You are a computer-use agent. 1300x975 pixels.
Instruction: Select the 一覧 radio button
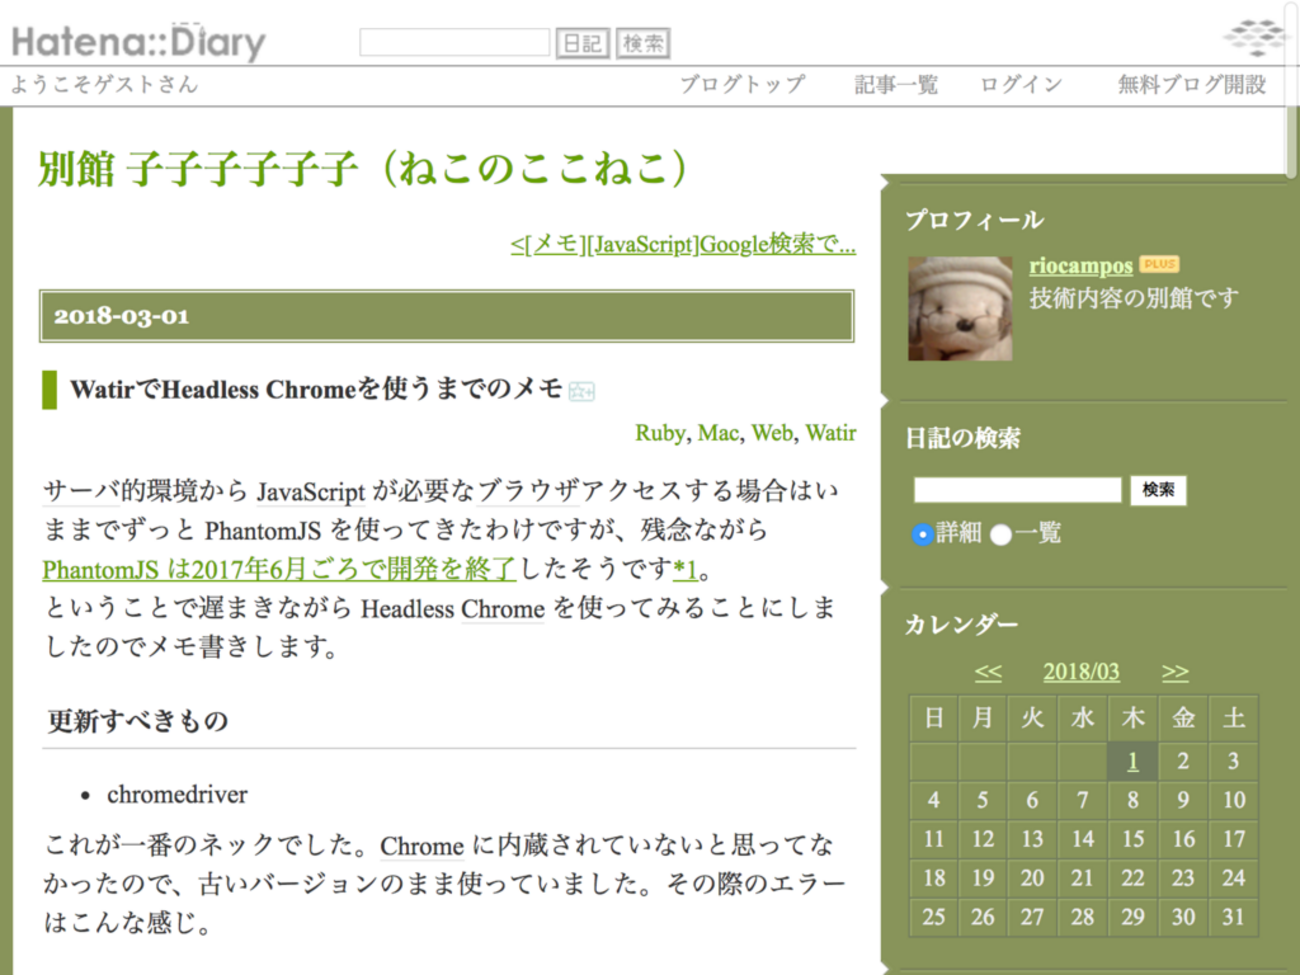pos(1000,534)
